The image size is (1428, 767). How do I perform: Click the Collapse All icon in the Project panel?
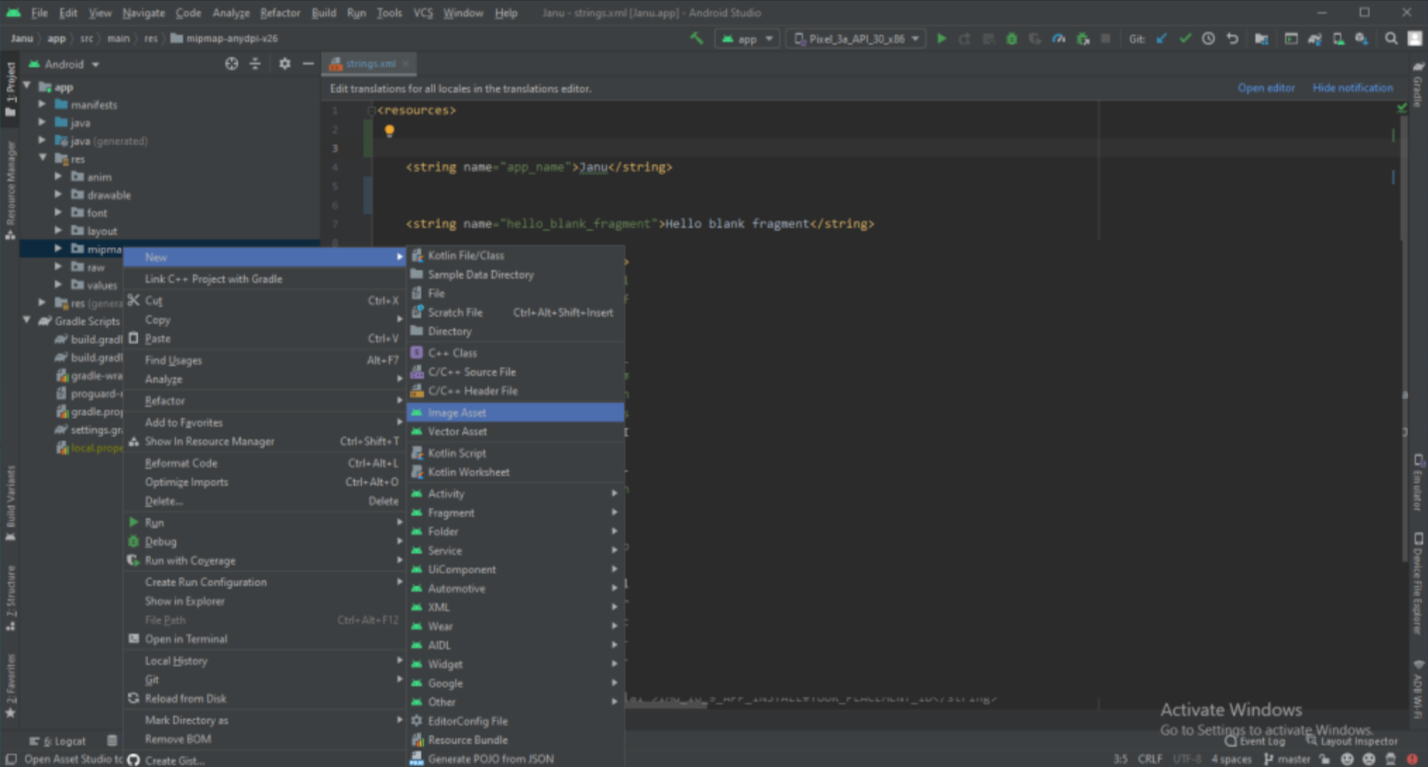pos(255,64)
